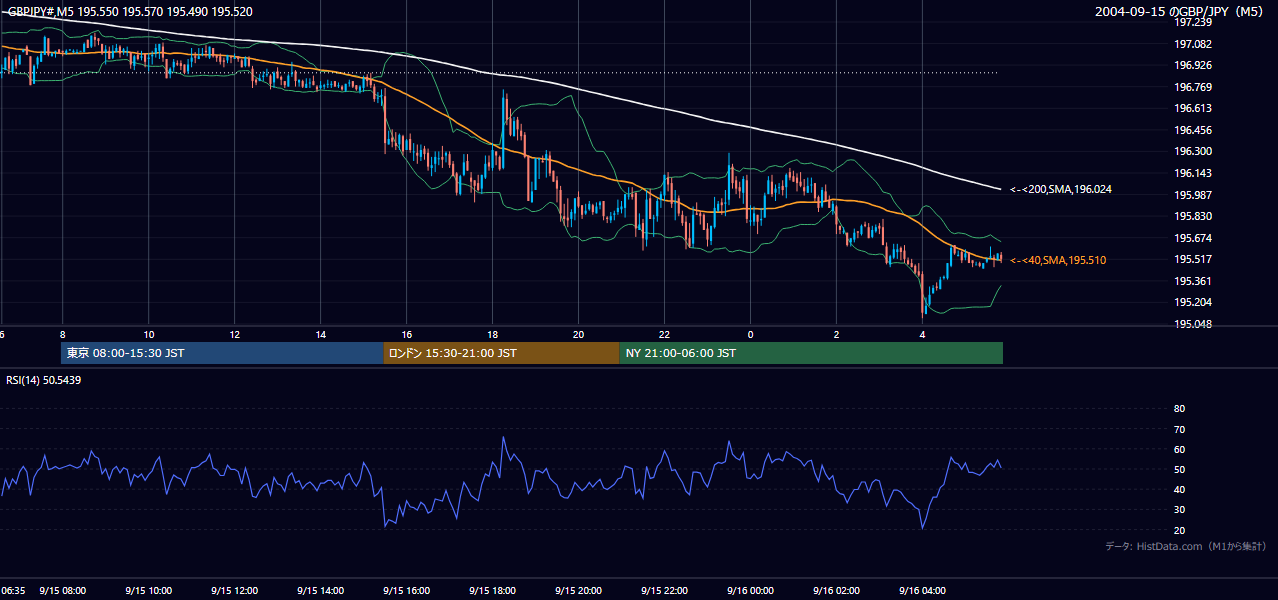Select the RSI scale value 60
This screenshot has height=600, width=1278.
(1179, 449)
